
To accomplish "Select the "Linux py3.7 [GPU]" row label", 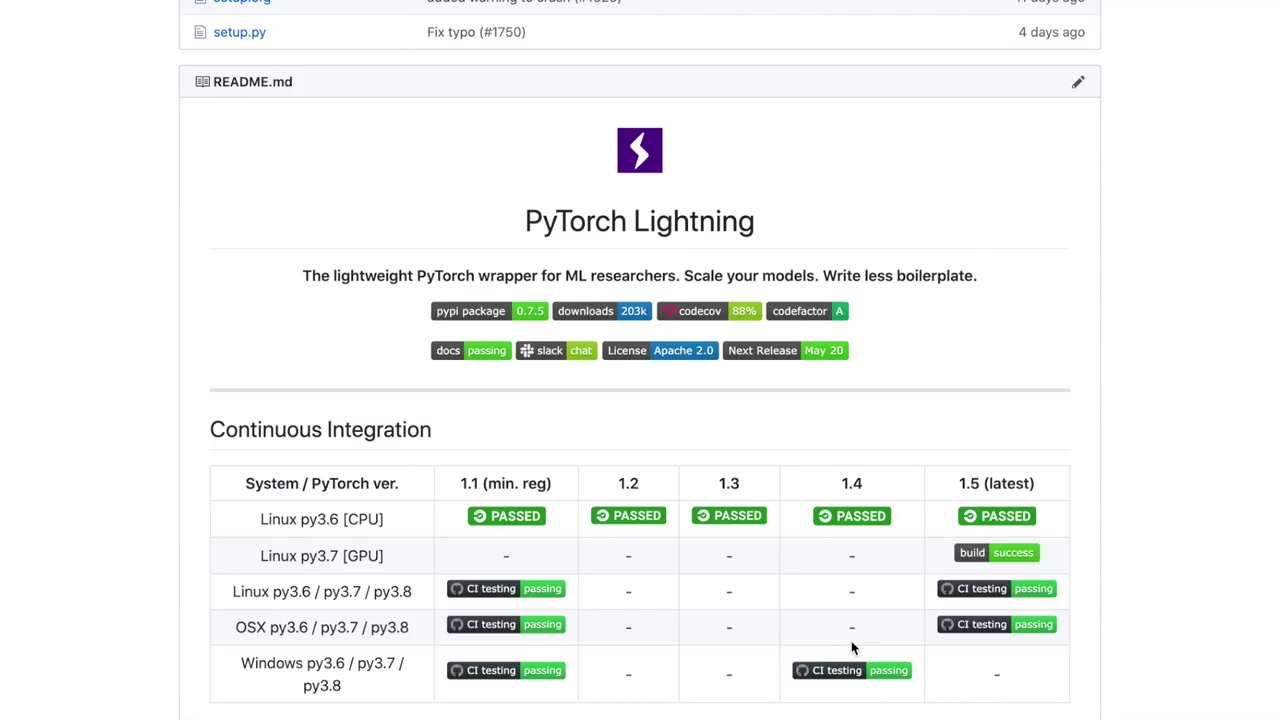I will (x=322, y=556).
